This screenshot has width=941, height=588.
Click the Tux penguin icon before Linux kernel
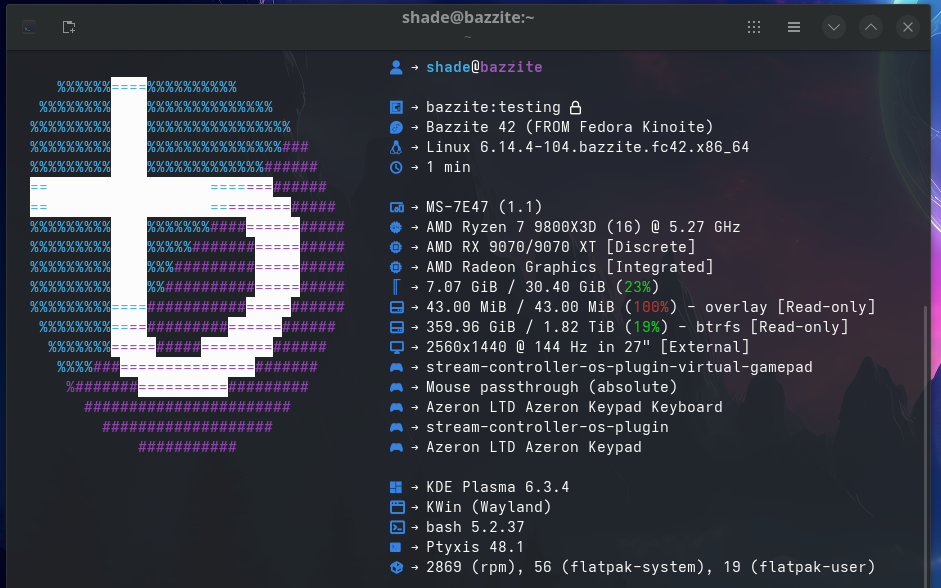pyautogui.click(x=396, y=147)
